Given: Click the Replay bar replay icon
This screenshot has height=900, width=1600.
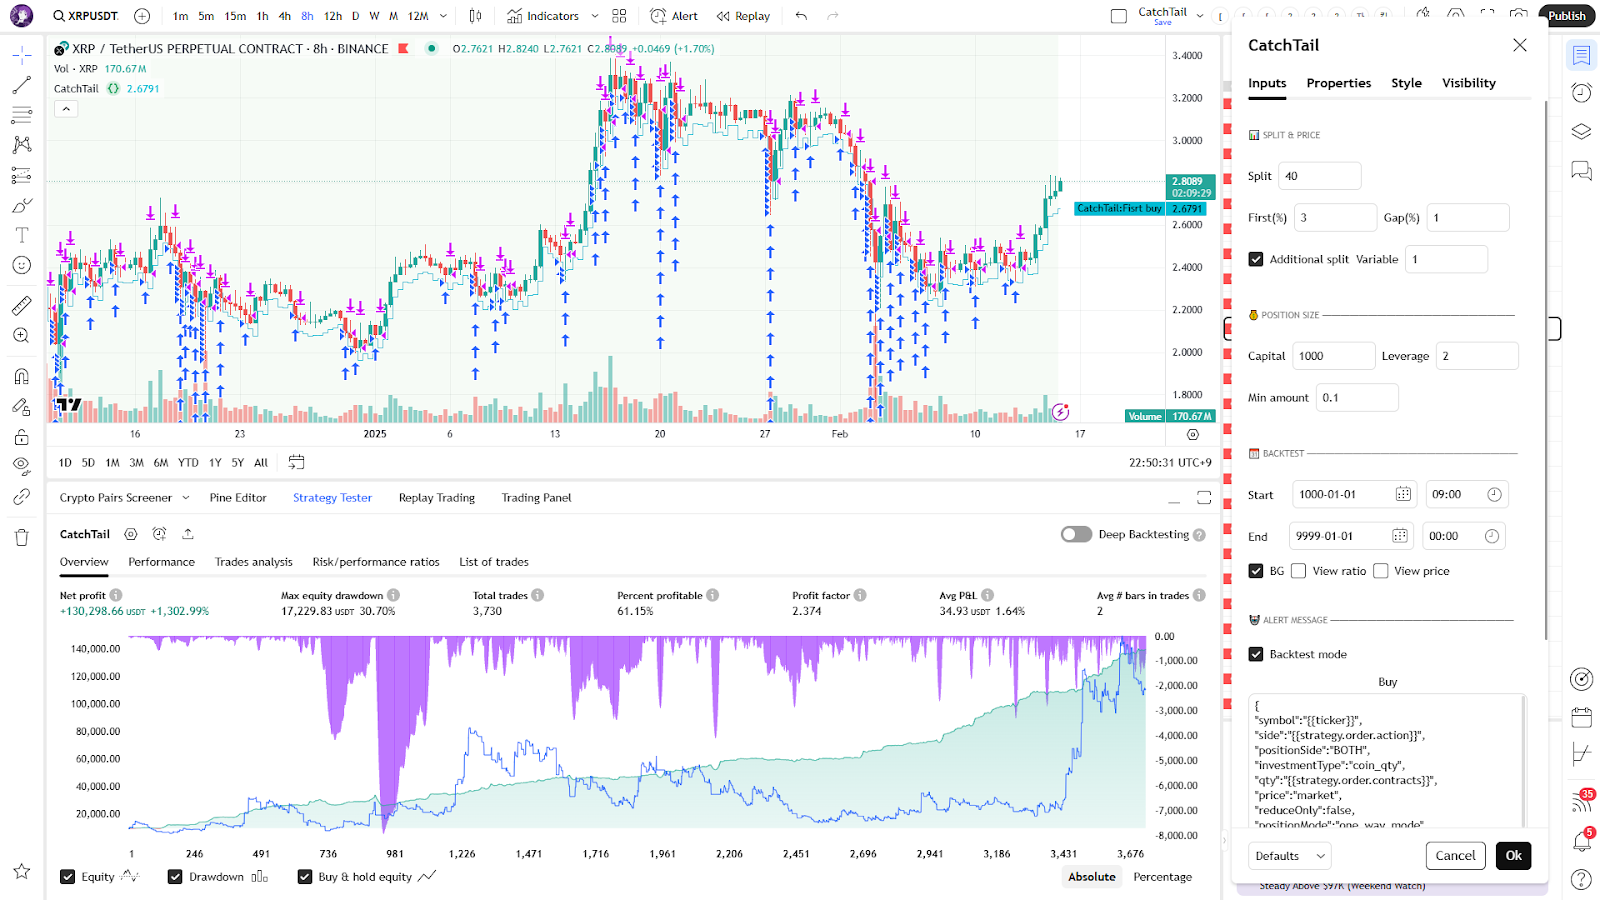Looking at the screenshot, I should 743,16.
